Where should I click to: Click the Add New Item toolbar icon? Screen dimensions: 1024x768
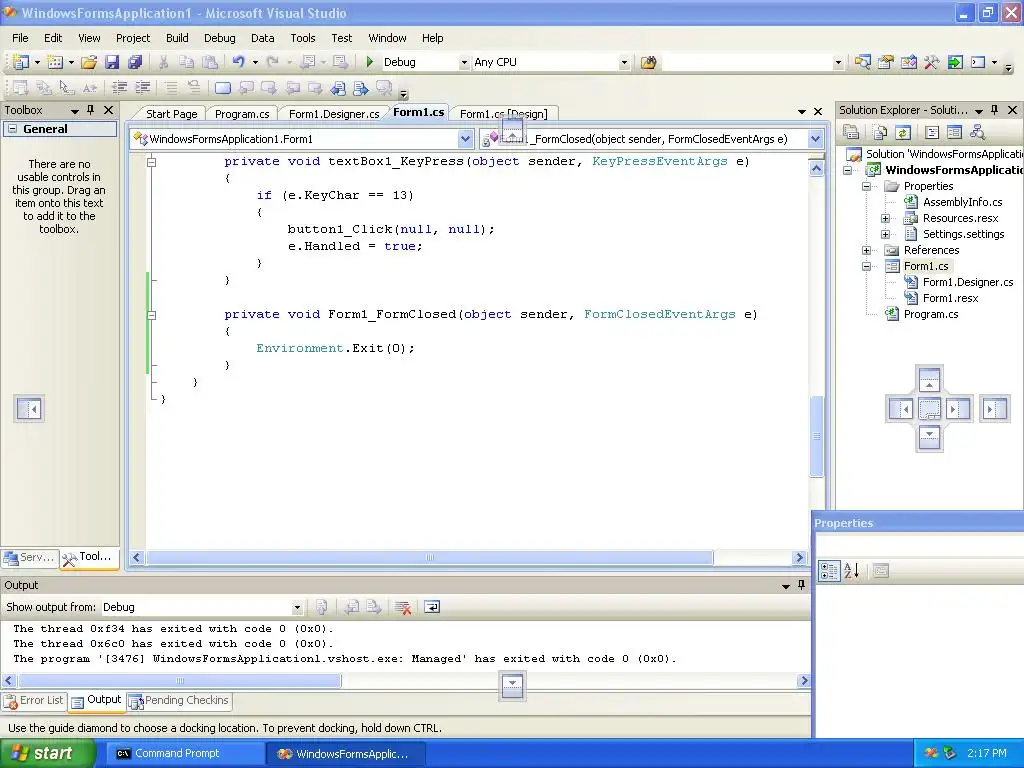coord(55,62)
